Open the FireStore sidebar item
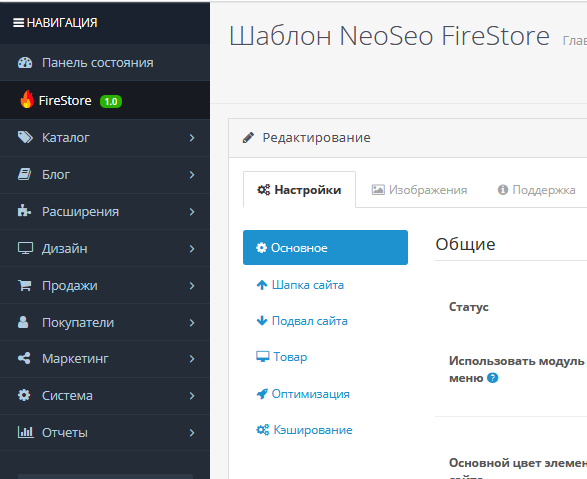The width and height of the screenshot is (587, 479). (x=105, y=100)
